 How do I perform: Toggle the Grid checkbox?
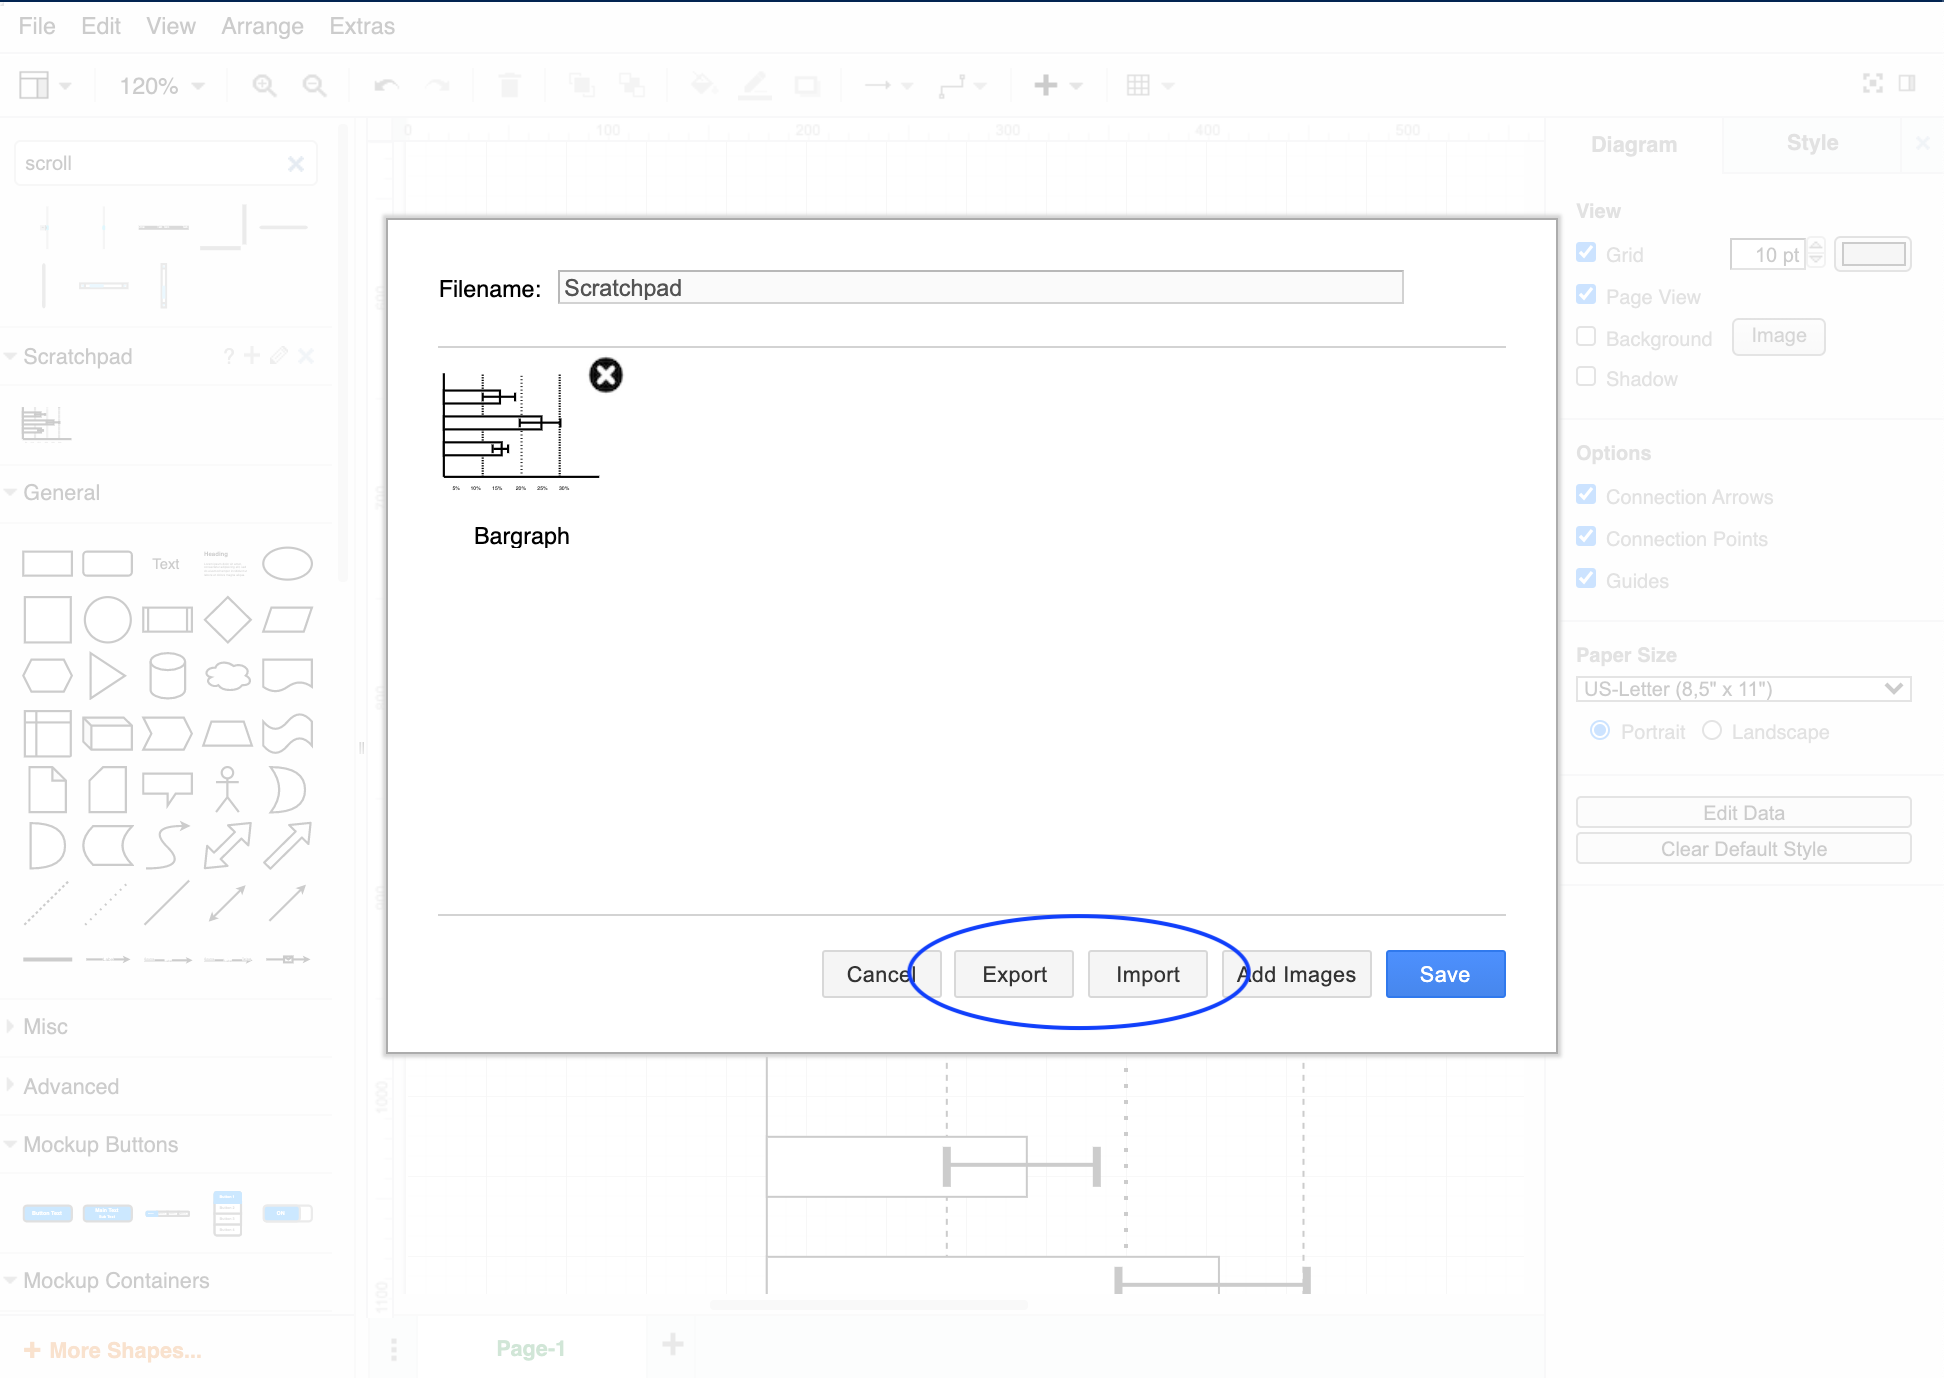[1586, 253]
